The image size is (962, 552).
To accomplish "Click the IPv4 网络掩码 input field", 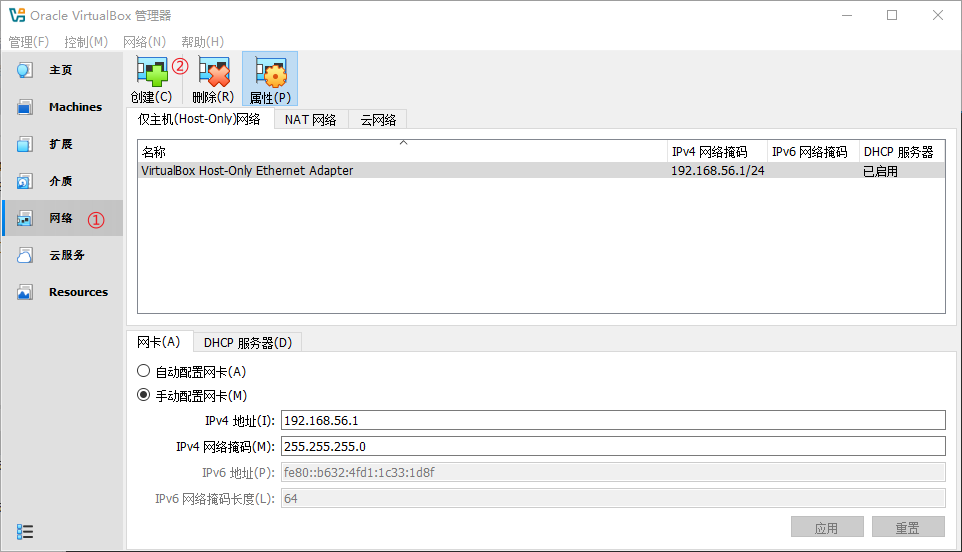I will pos(613,446).
